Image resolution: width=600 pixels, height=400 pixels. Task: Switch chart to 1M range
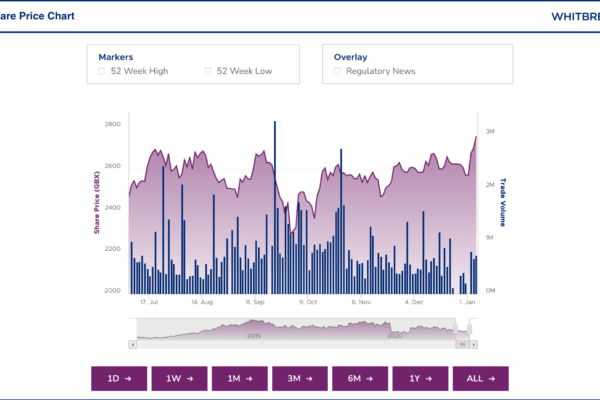point(240,379)
